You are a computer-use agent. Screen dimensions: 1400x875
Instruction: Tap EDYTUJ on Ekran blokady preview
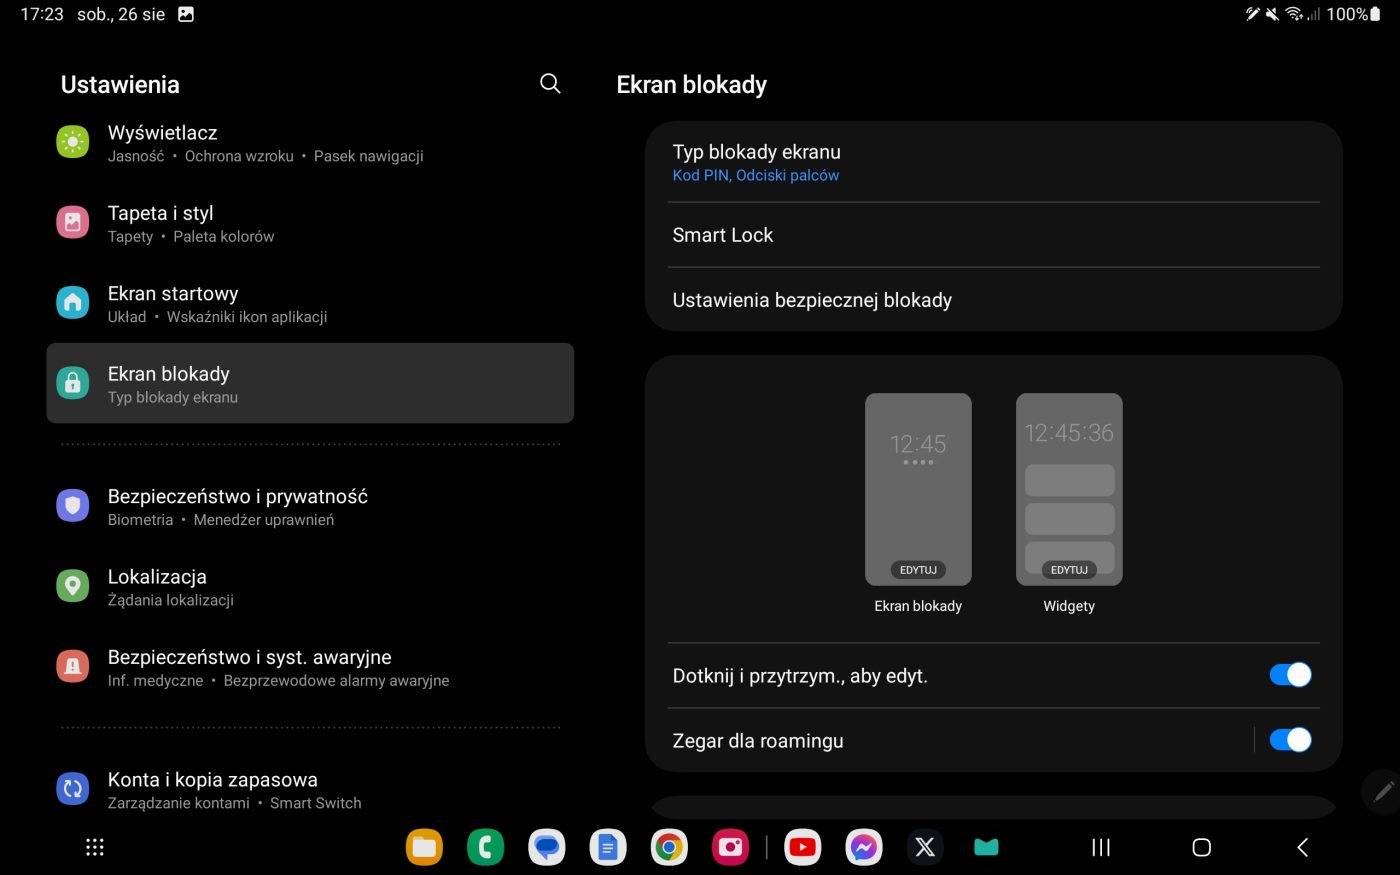[x=918, y=570]
